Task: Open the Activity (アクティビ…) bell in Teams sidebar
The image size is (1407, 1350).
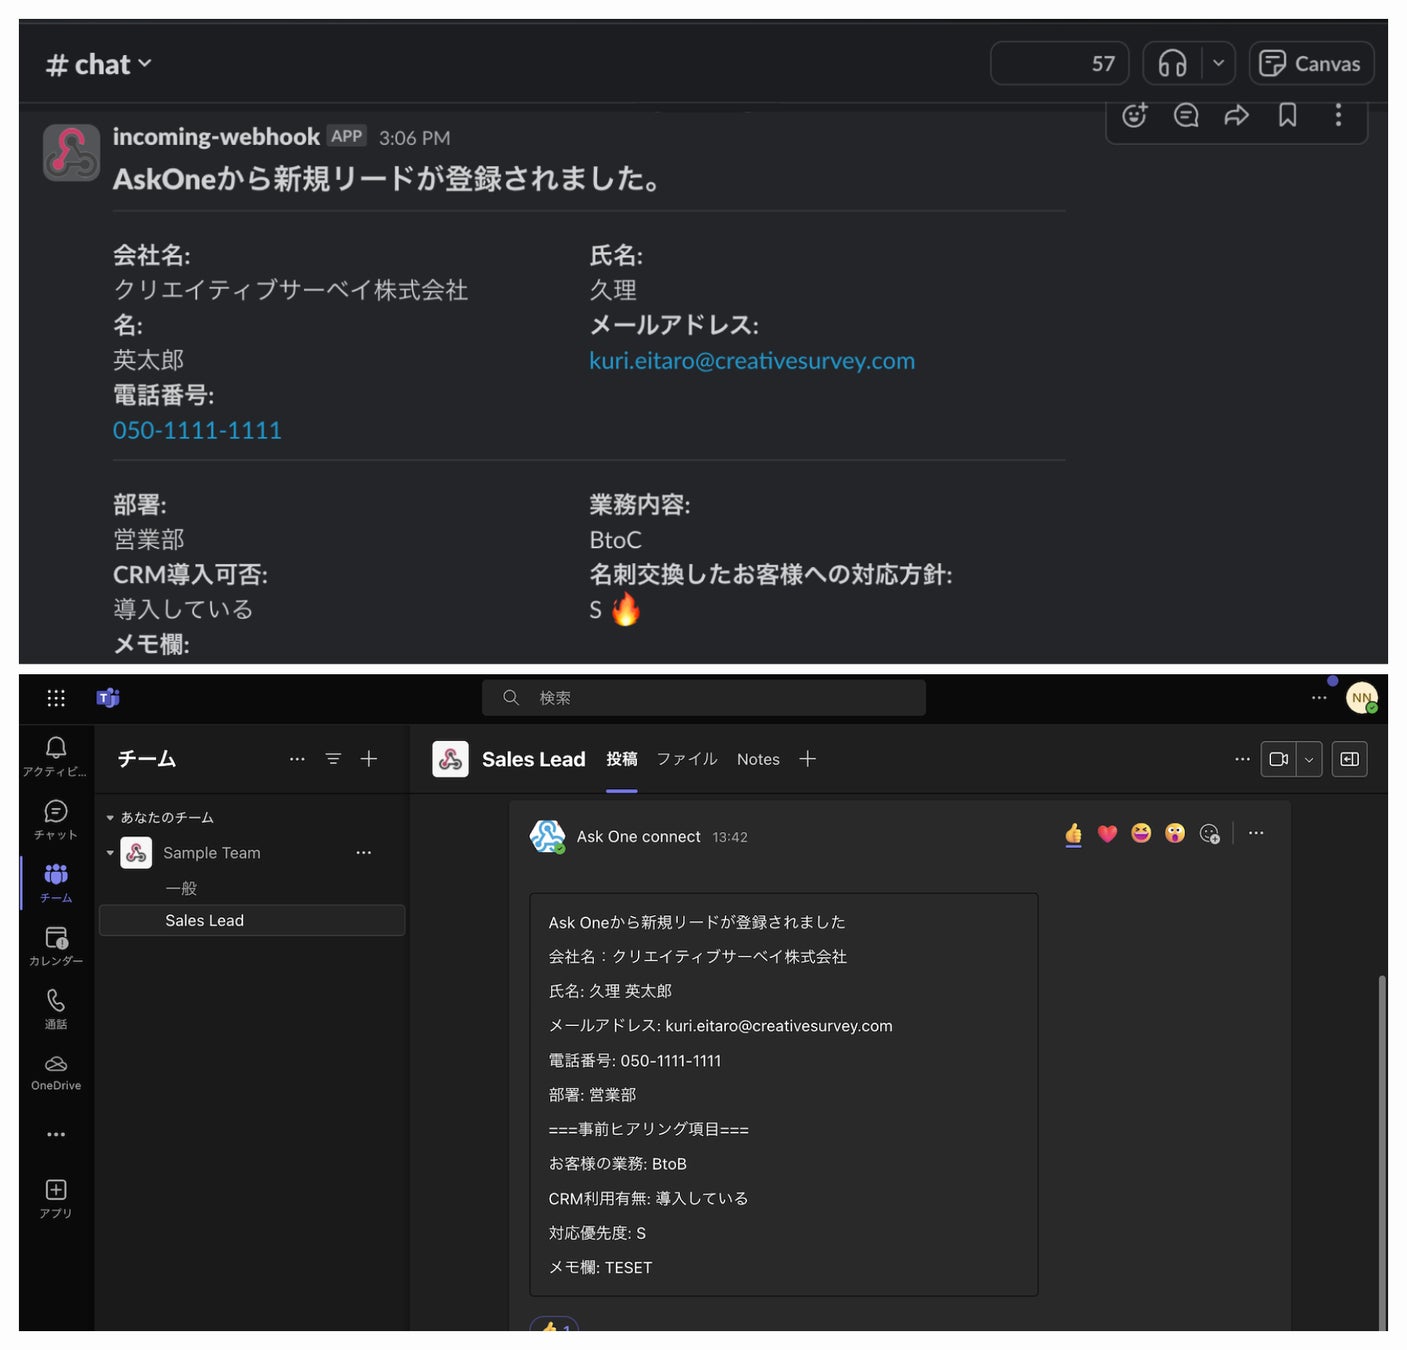Action: (56, 757)
